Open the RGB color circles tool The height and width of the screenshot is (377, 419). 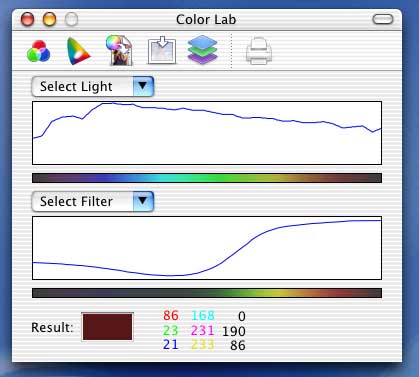pyautogui.click(x=39, y=51)
